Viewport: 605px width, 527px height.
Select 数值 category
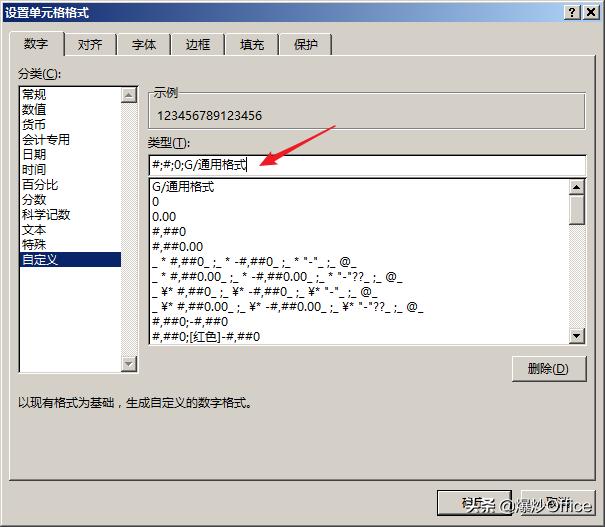tap(70, 110)
